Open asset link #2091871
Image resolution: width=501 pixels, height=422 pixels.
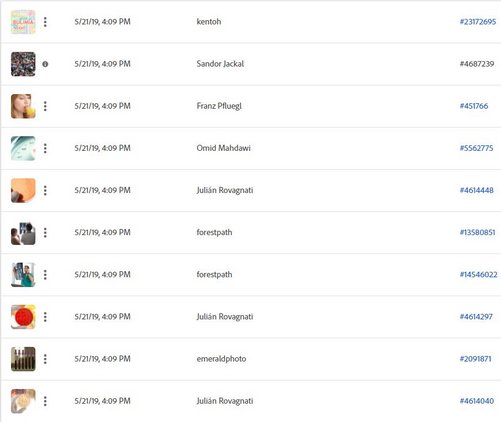[475, 359]
